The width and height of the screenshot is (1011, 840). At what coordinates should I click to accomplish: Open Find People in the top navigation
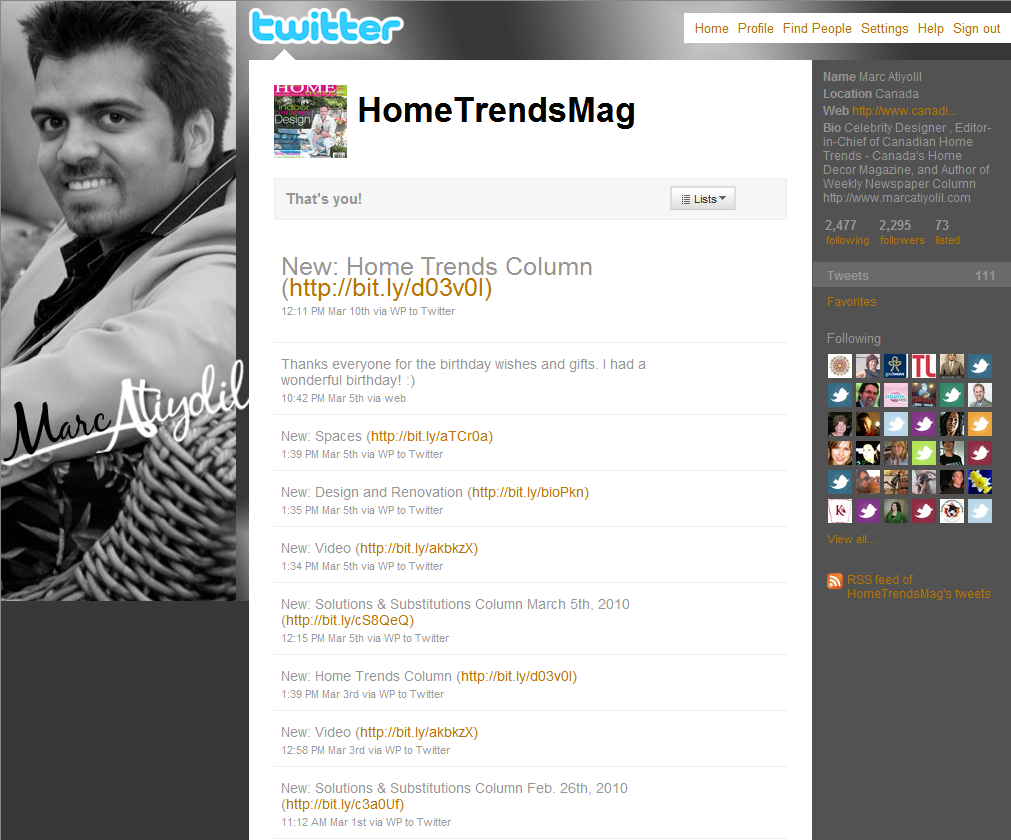coord(817,28)
